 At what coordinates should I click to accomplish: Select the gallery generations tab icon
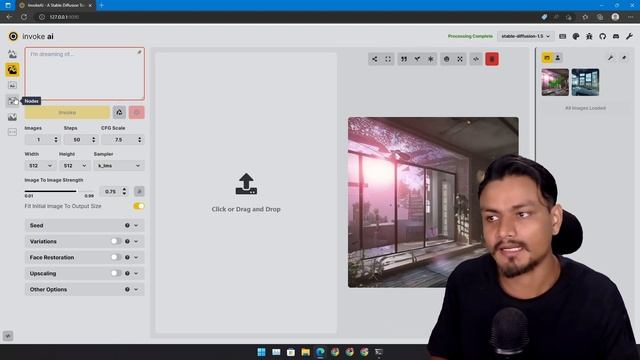coord(547,58)
